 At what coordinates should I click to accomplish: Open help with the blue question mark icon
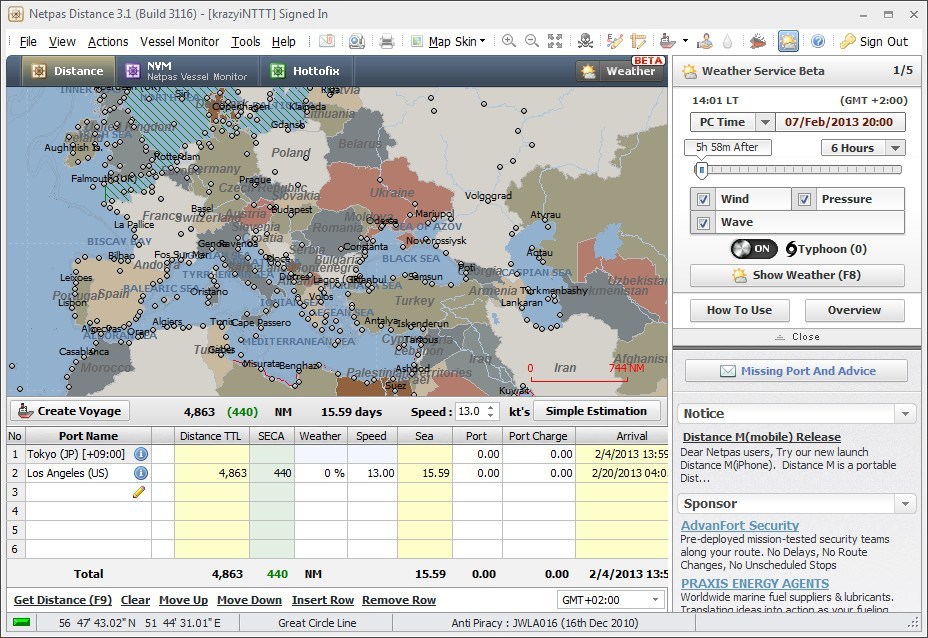point(818,41)
